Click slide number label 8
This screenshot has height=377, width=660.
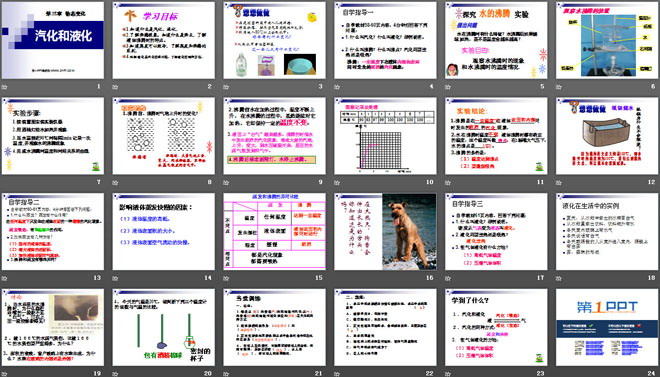pos(210,182)
